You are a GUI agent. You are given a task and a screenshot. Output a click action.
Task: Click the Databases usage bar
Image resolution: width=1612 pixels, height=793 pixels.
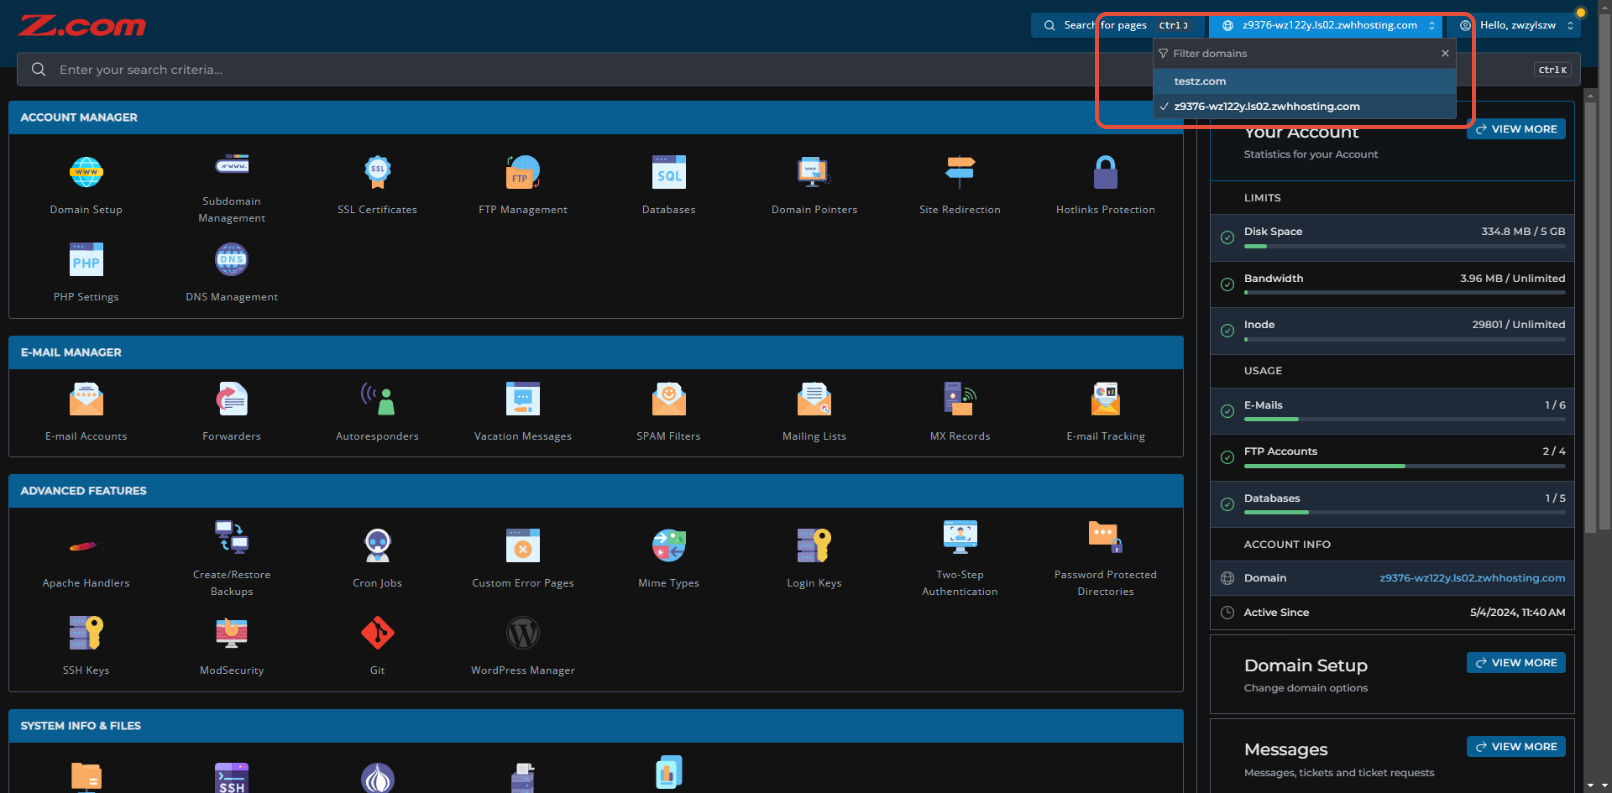(1404, 512)
